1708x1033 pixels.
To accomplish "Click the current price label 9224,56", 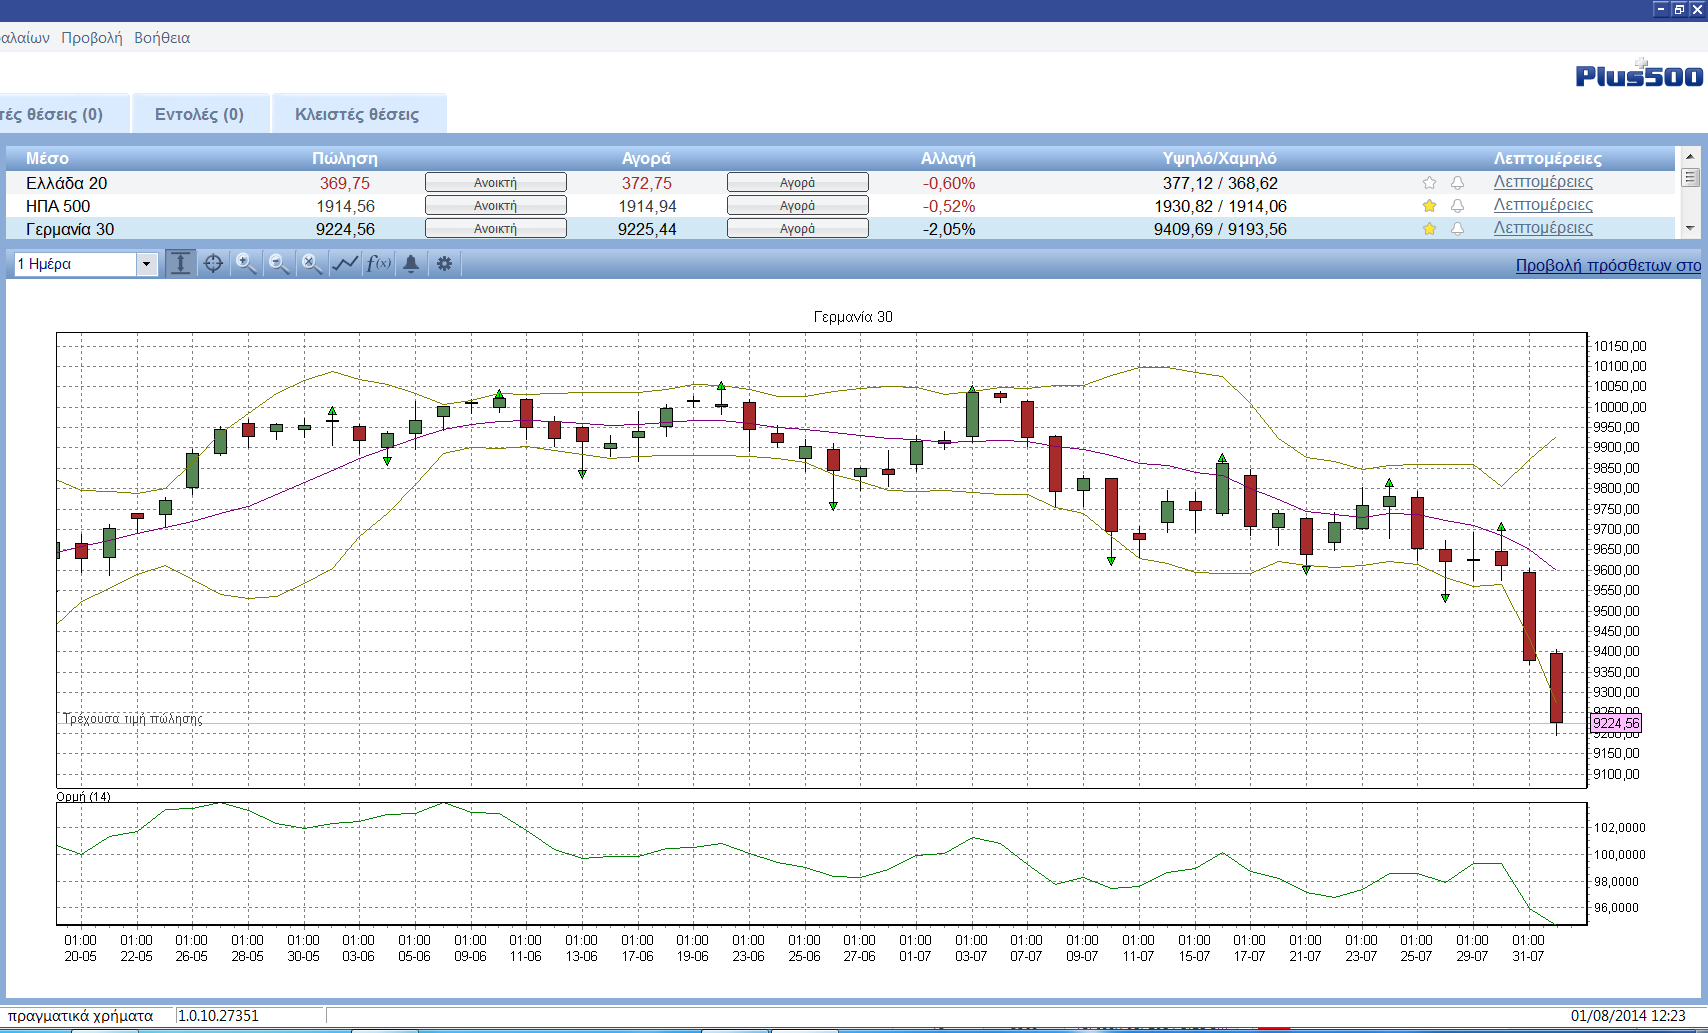I will [x=1616, y=723].
